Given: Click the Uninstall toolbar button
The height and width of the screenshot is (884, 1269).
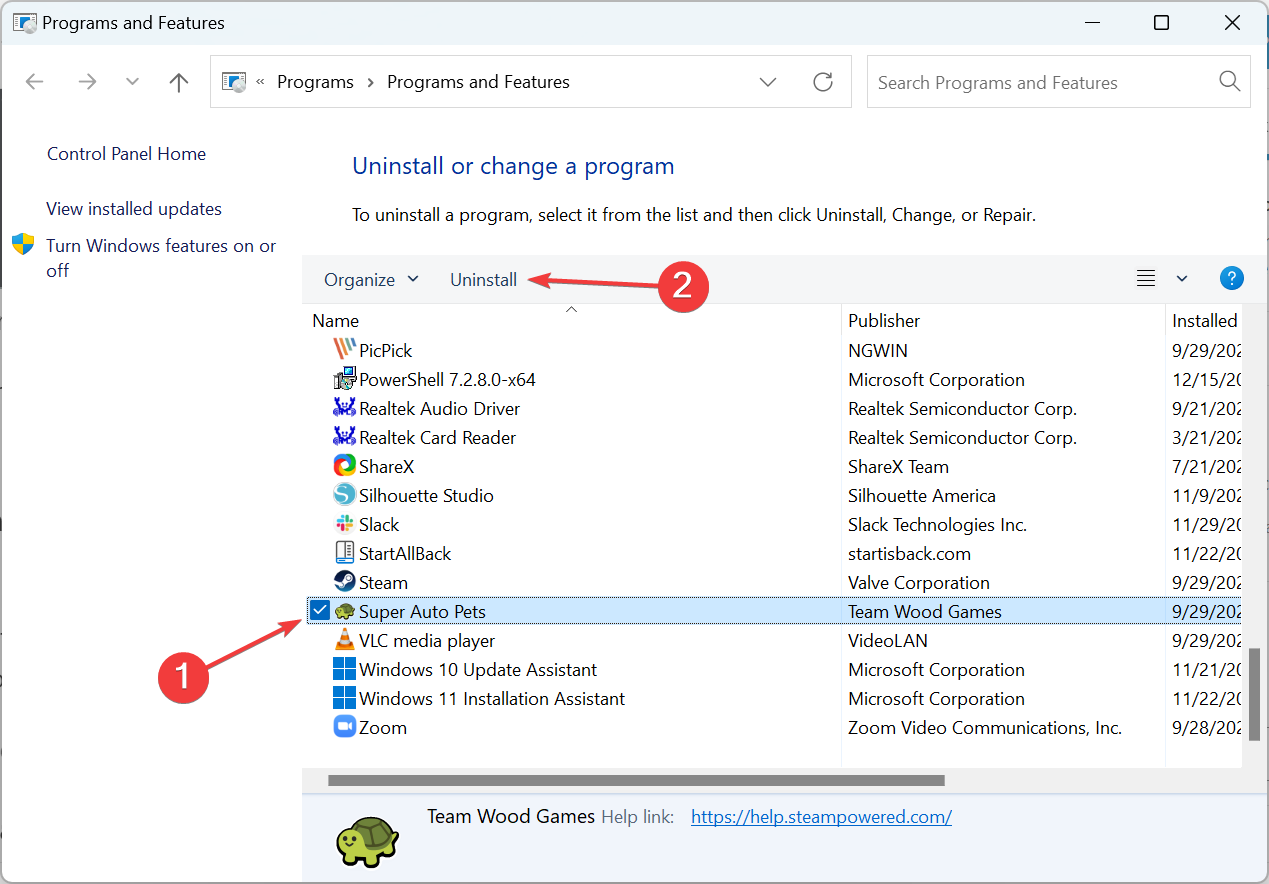Looking at the screenshot, I should pos(484,280).
